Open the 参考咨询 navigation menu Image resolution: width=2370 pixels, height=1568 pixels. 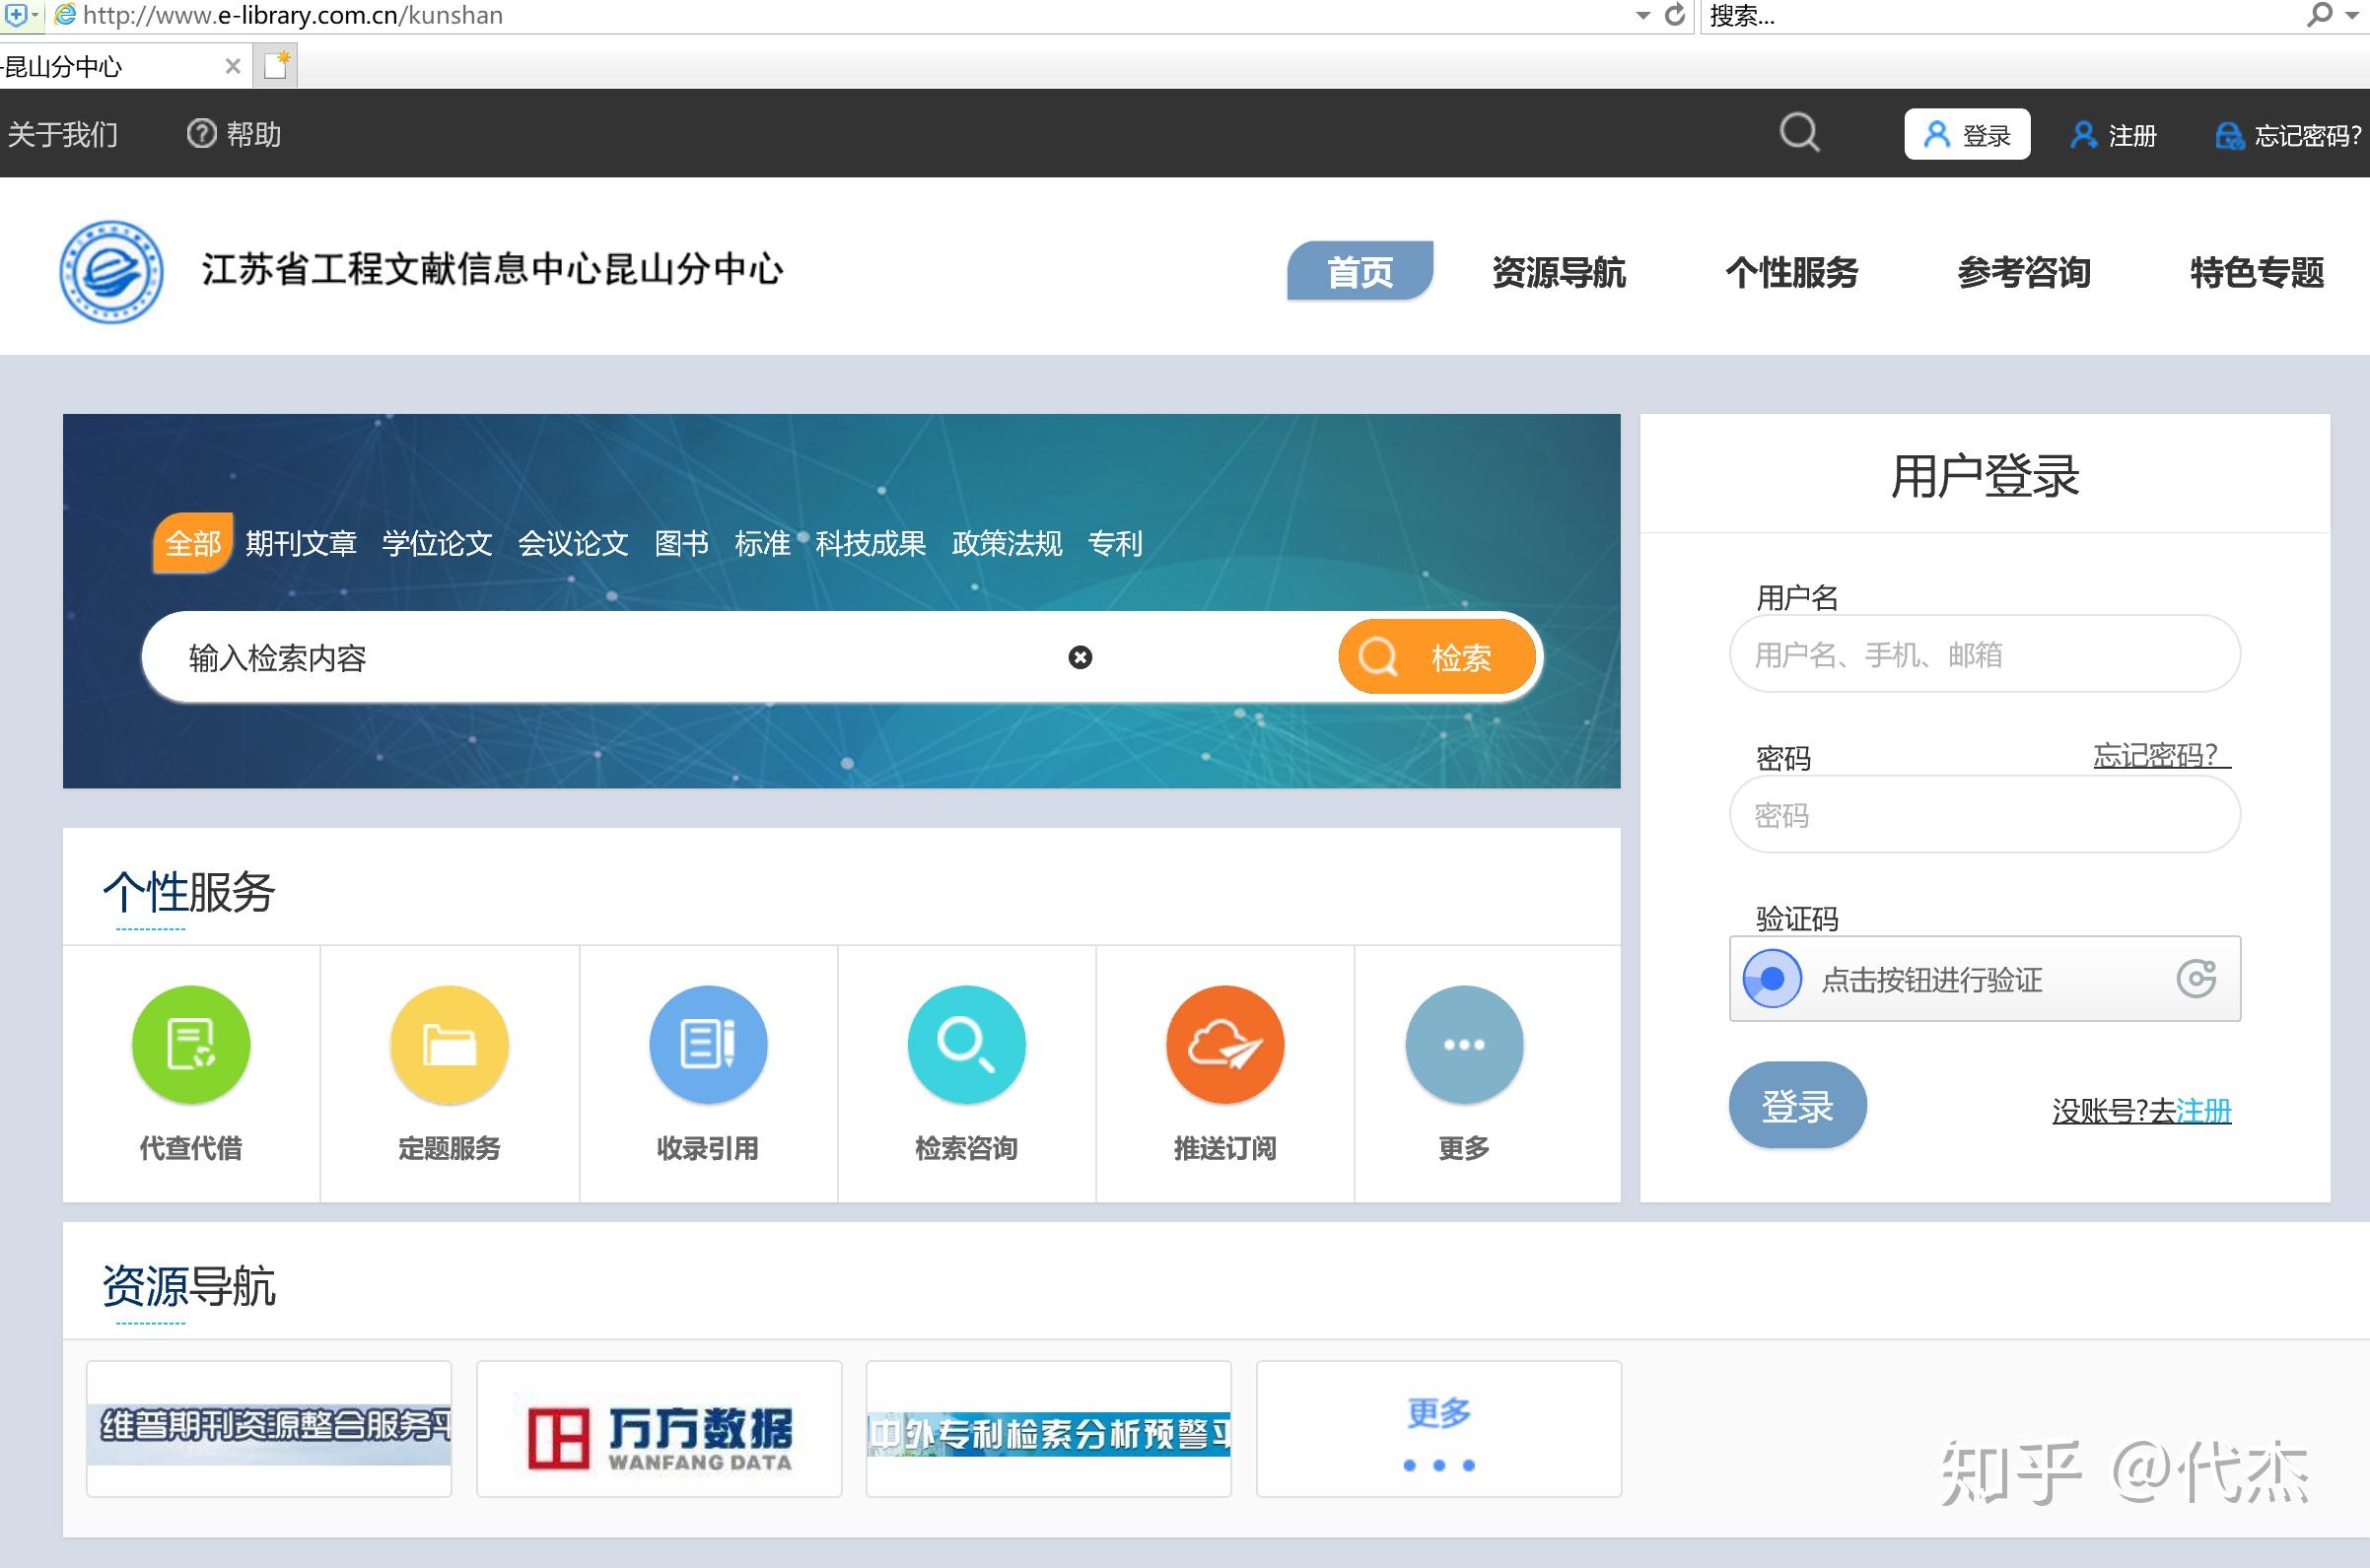(2024, 272)
